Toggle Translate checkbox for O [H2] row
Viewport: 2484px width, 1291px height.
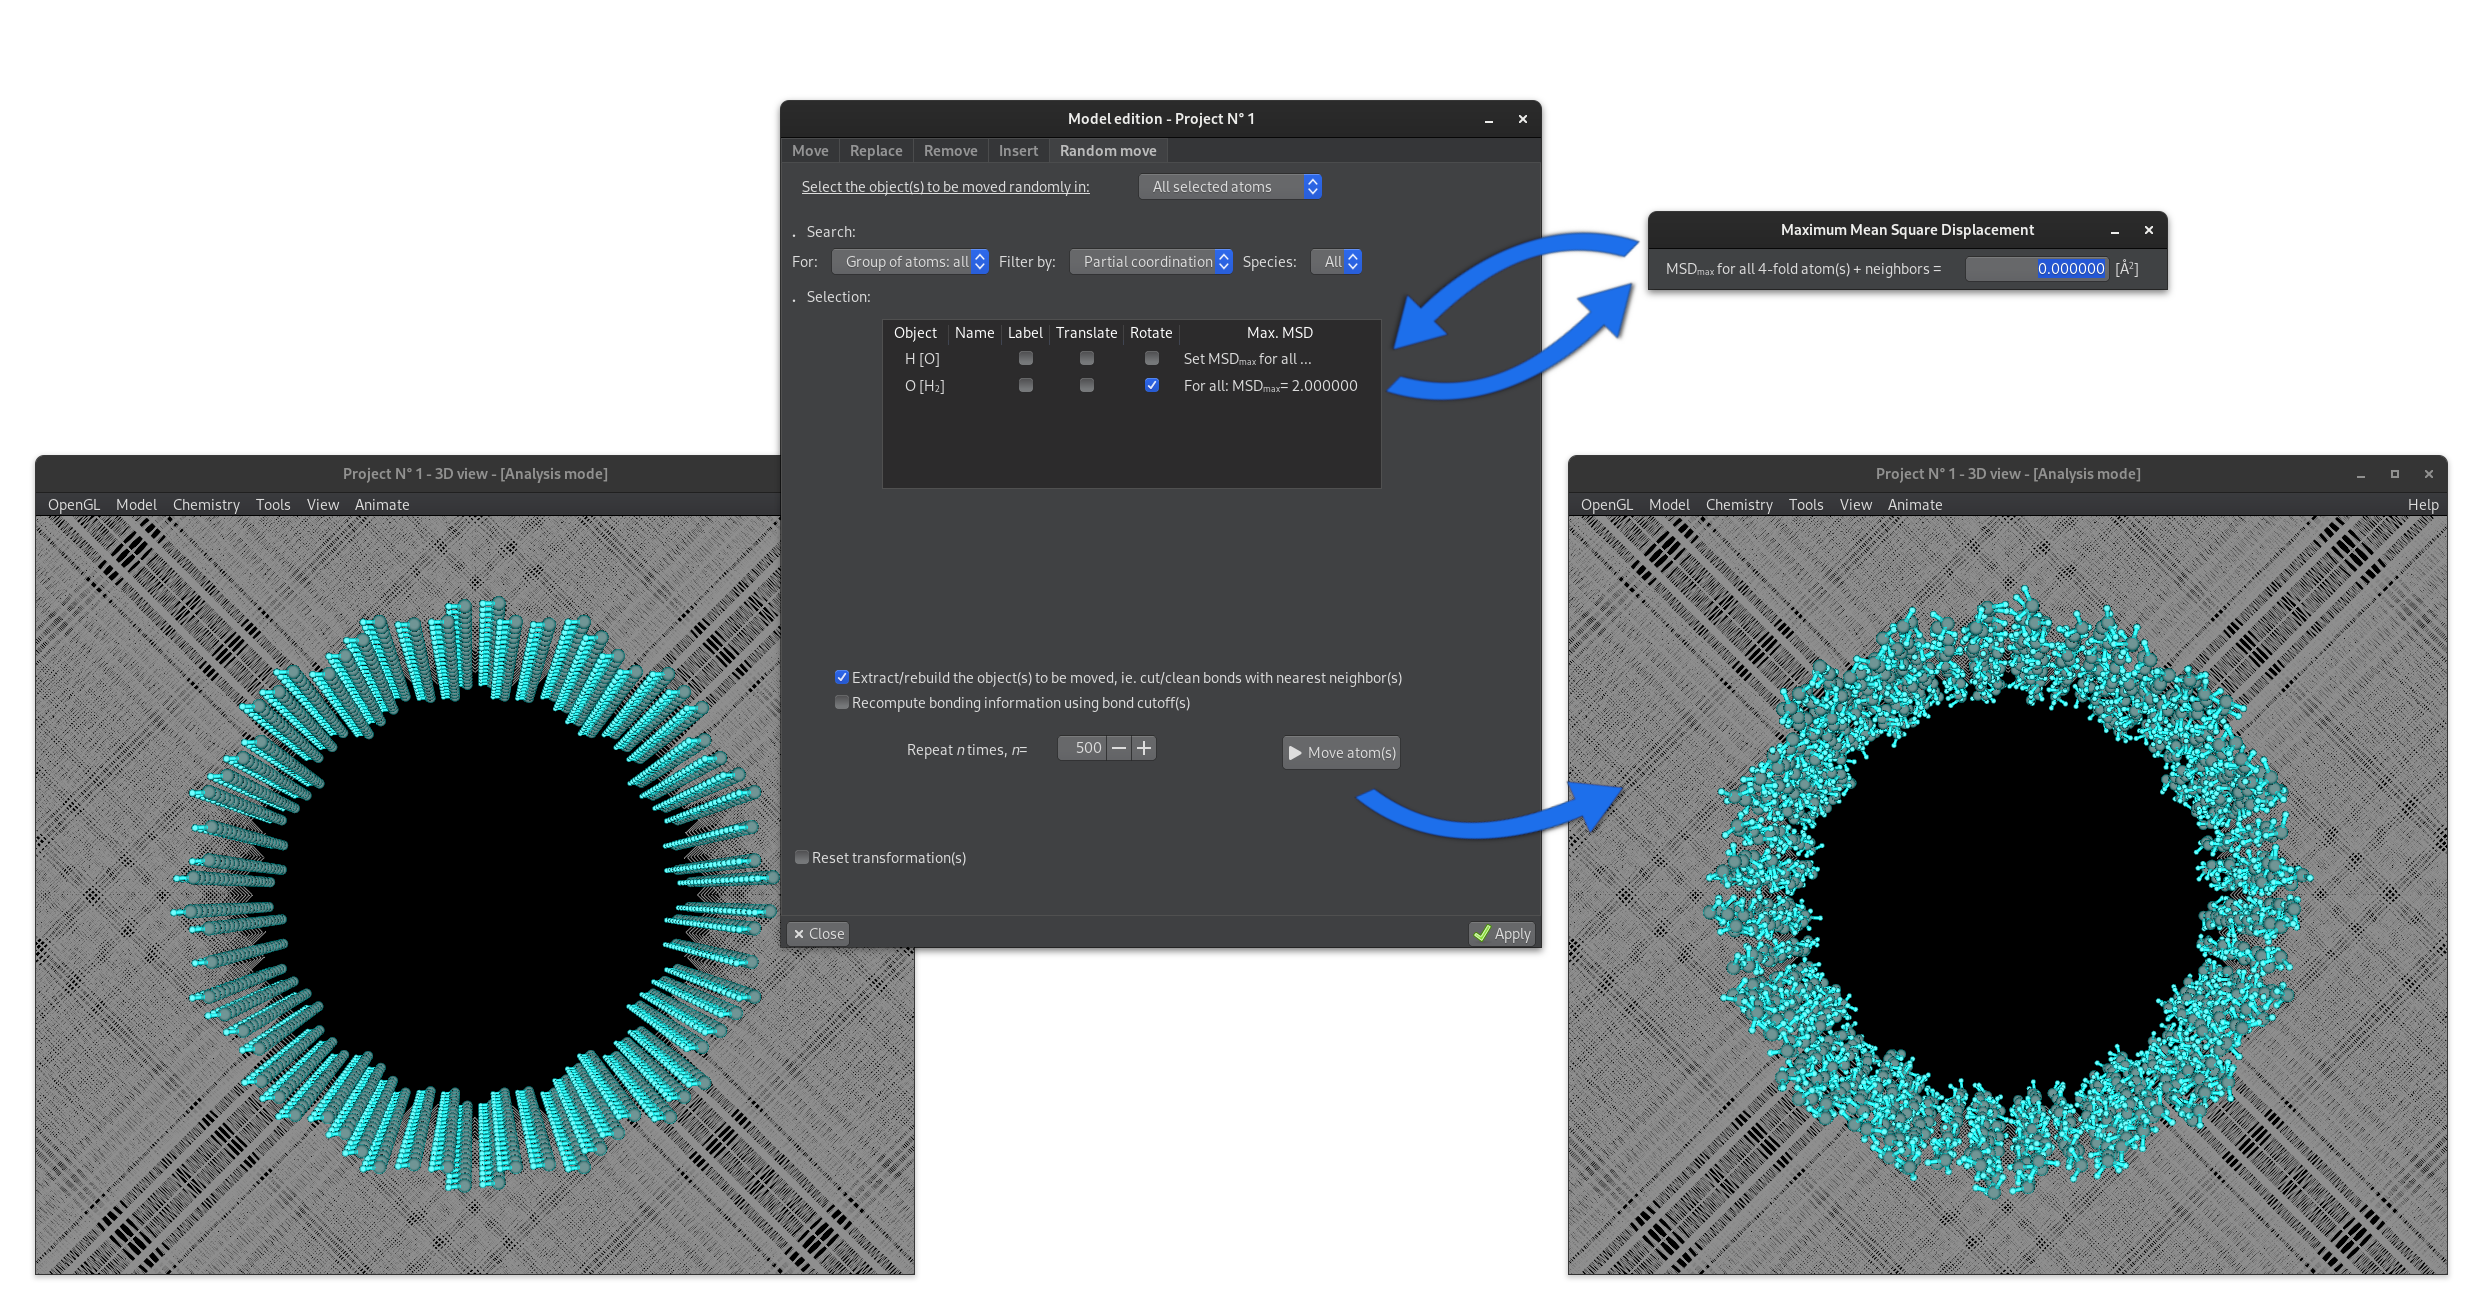tap(1087, 385)
